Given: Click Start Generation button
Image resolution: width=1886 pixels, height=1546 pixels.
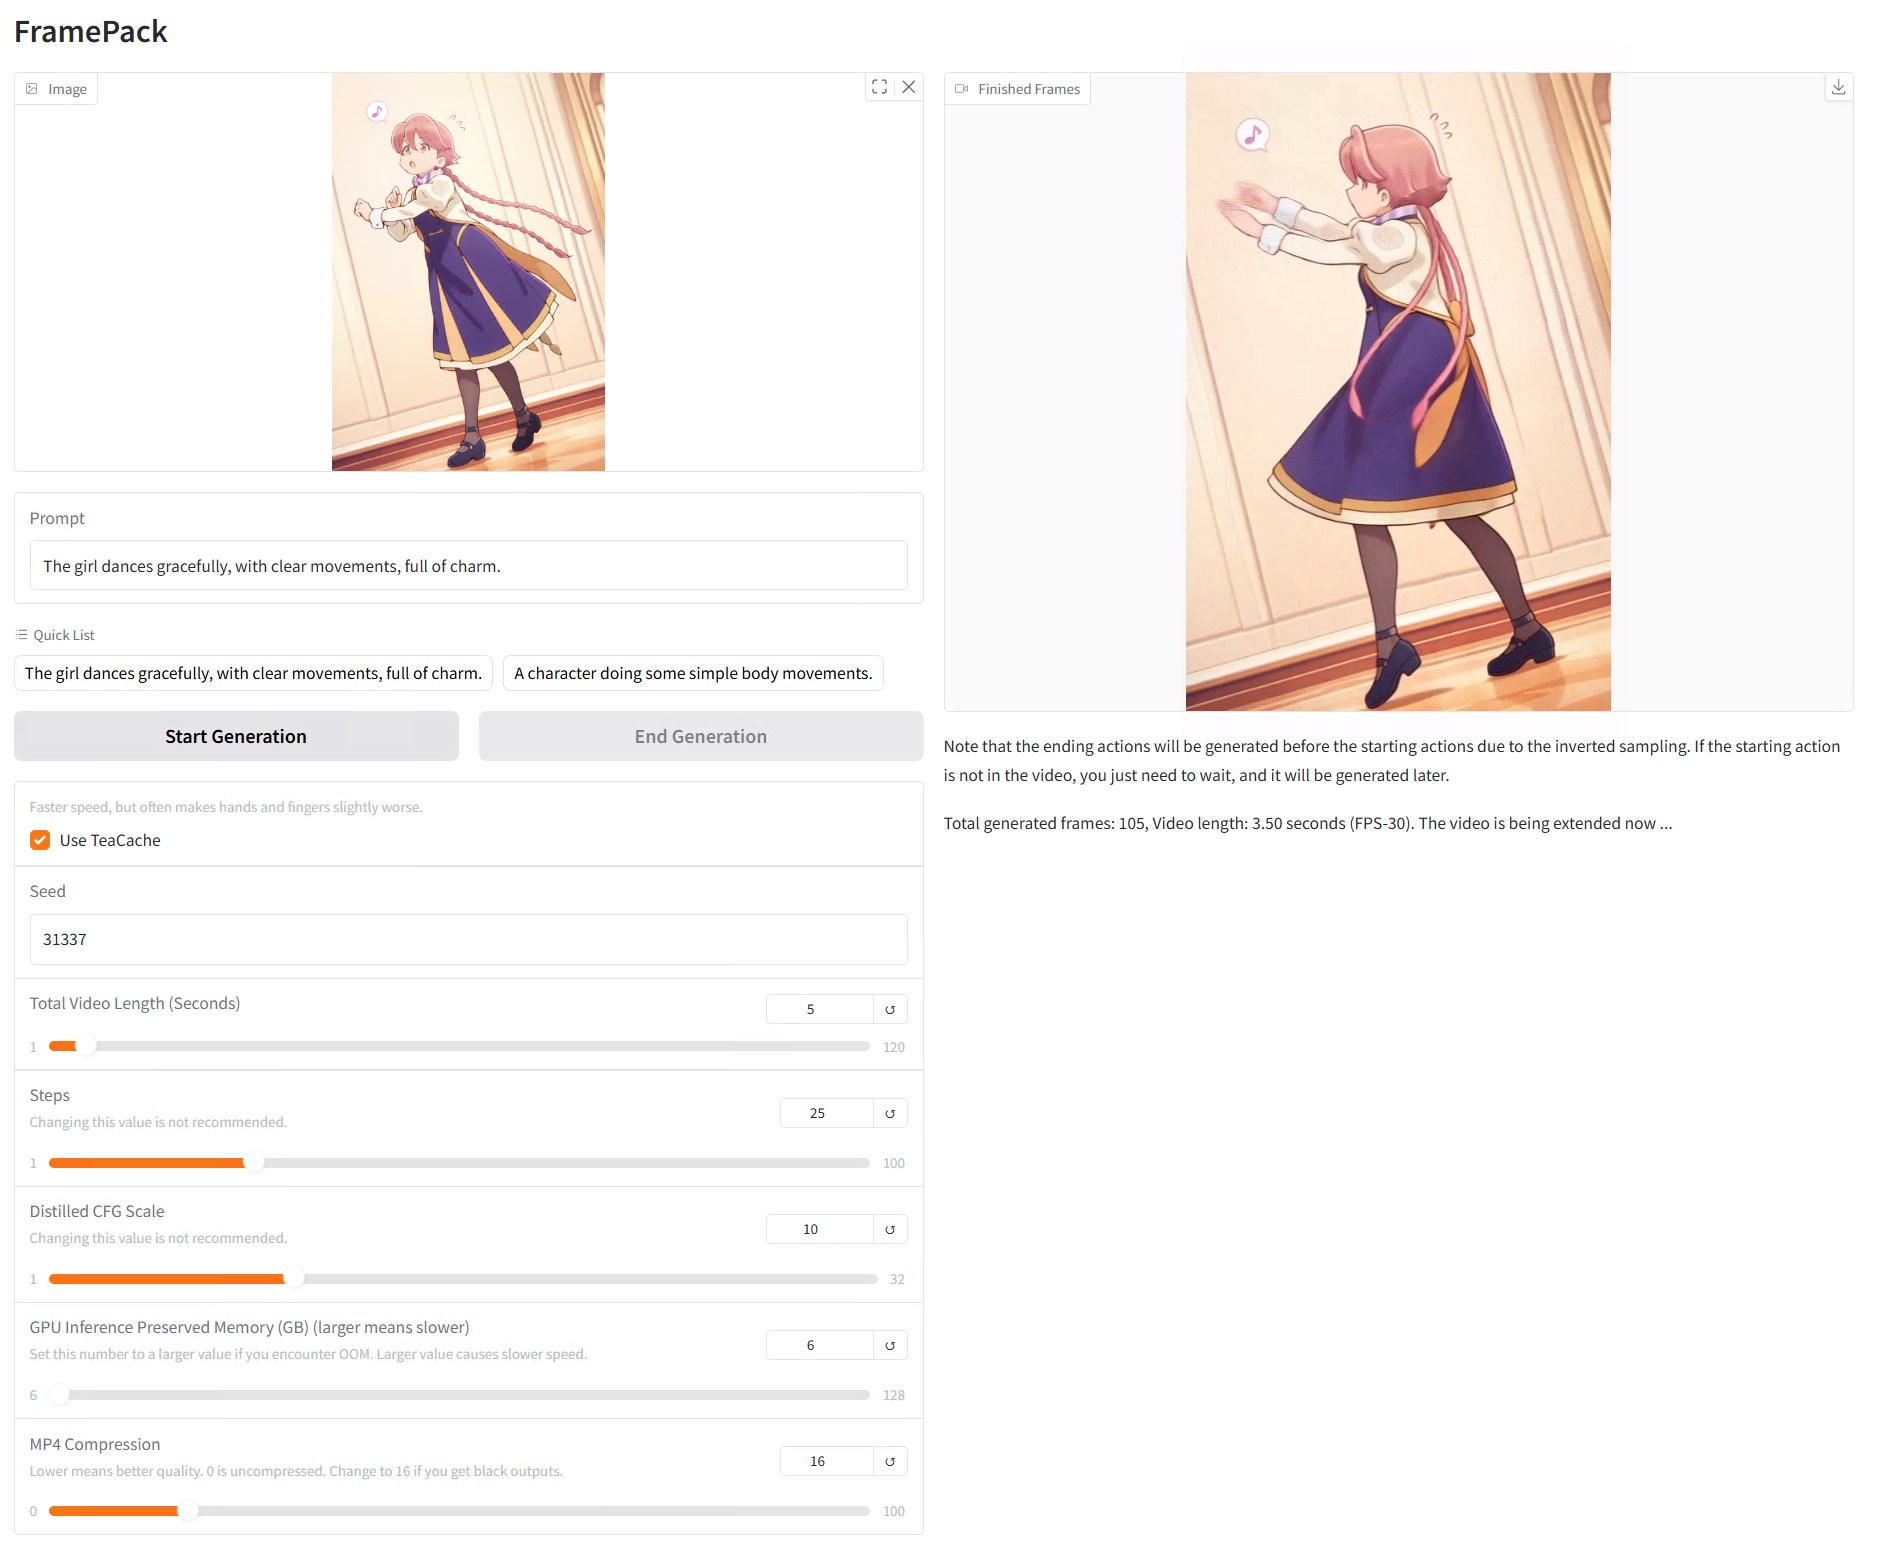Looking at the screenshot, I should coord(236,736).
